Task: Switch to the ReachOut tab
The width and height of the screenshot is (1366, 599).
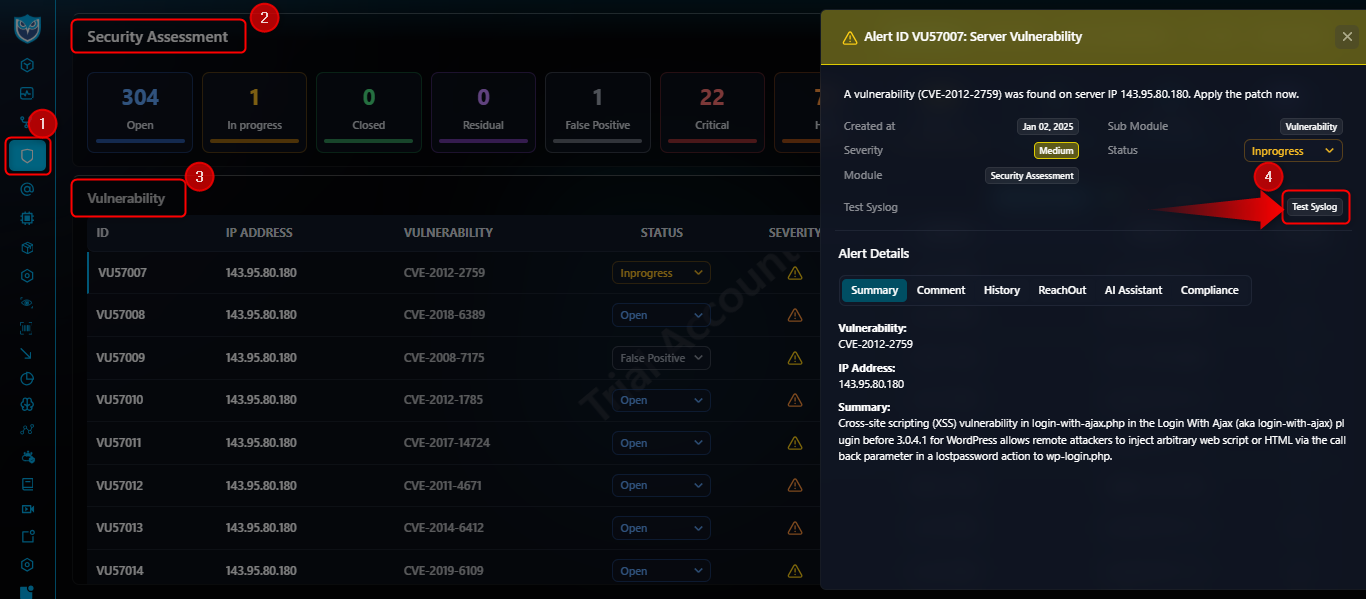Action: coord(1062,290)
